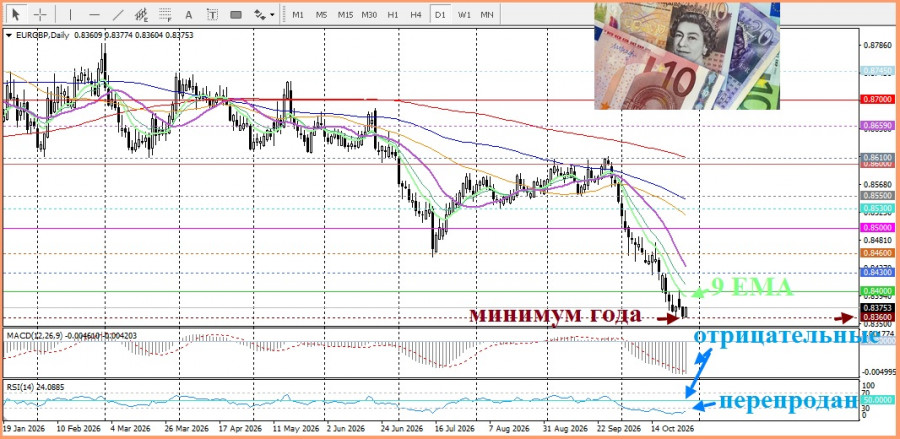
Task: Click the 22 Sep 2026 date label
Action: click(619, 429)
